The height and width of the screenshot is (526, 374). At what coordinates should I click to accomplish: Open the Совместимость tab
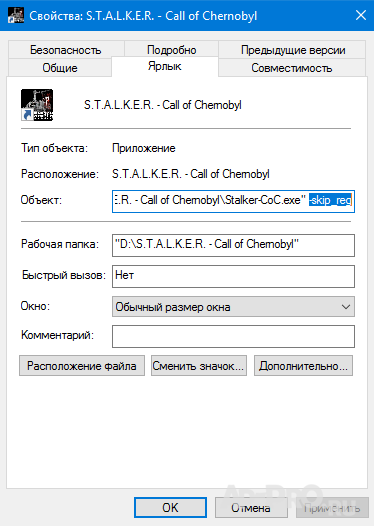[292, 68]
